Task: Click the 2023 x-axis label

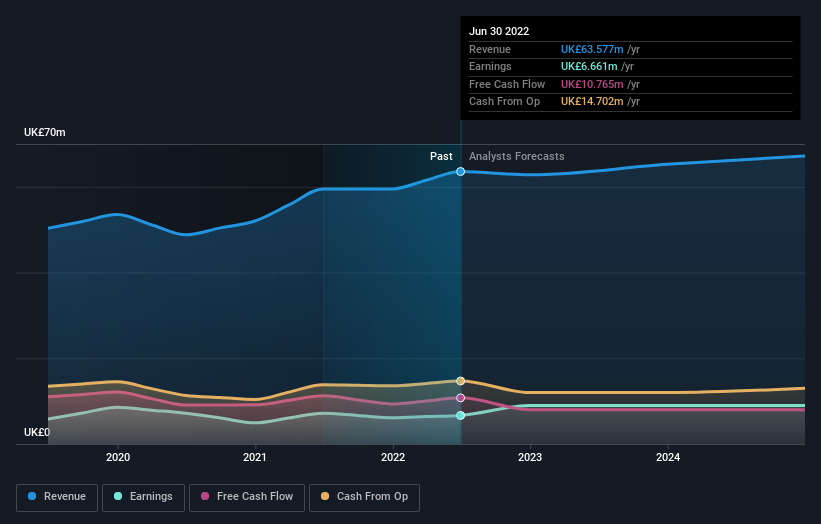Action: 530,458
